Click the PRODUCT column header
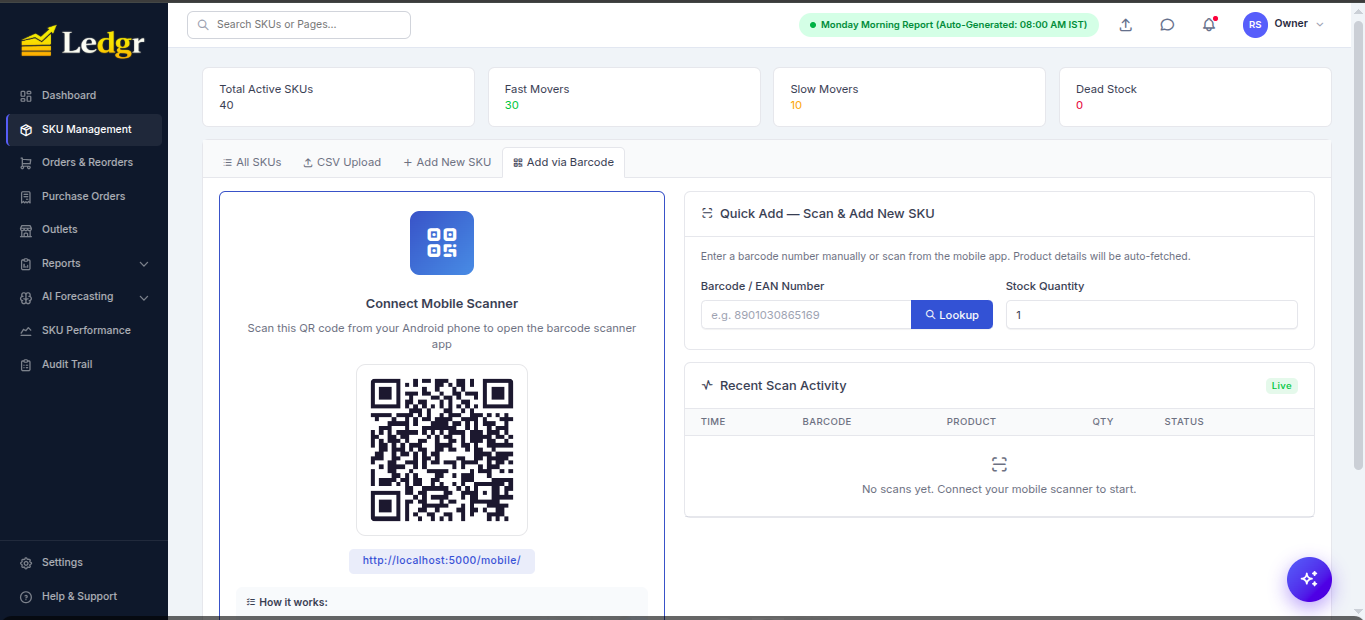 (971, 422)
